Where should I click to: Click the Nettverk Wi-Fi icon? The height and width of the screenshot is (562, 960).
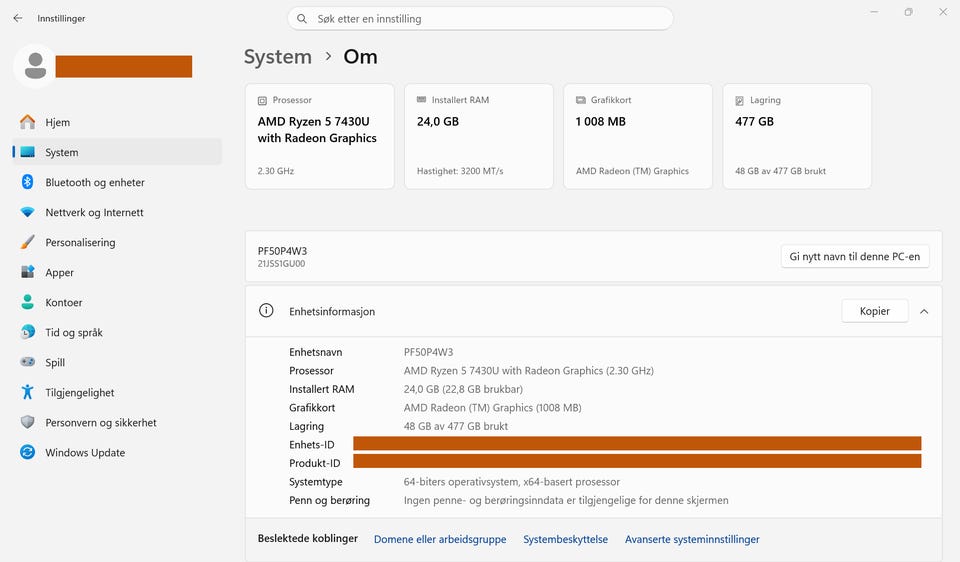(28, 212)
